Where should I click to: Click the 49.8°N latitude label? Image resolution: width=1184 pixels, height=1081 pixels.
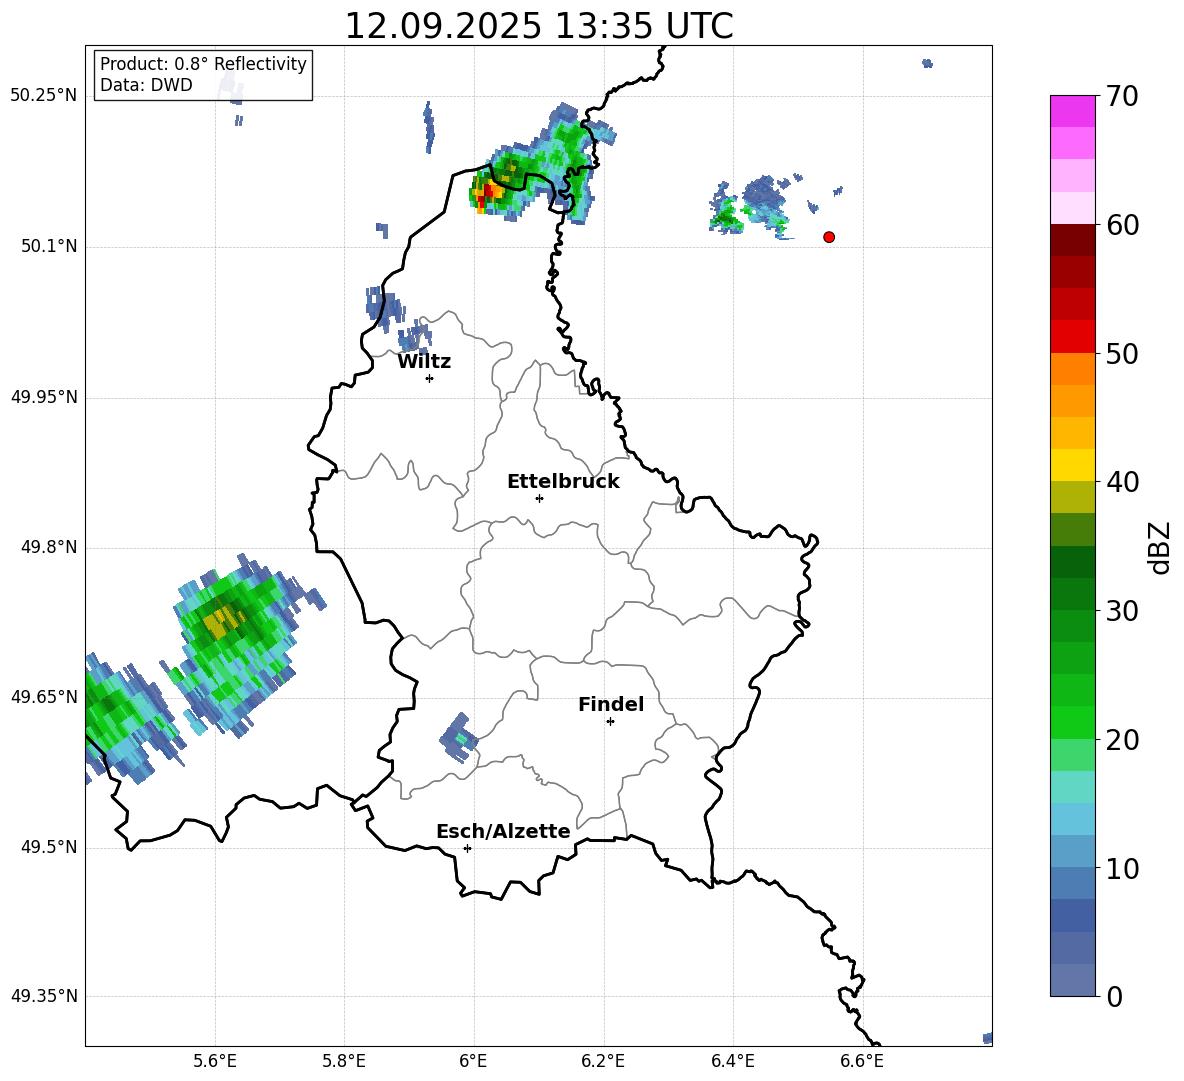(49, 547)
